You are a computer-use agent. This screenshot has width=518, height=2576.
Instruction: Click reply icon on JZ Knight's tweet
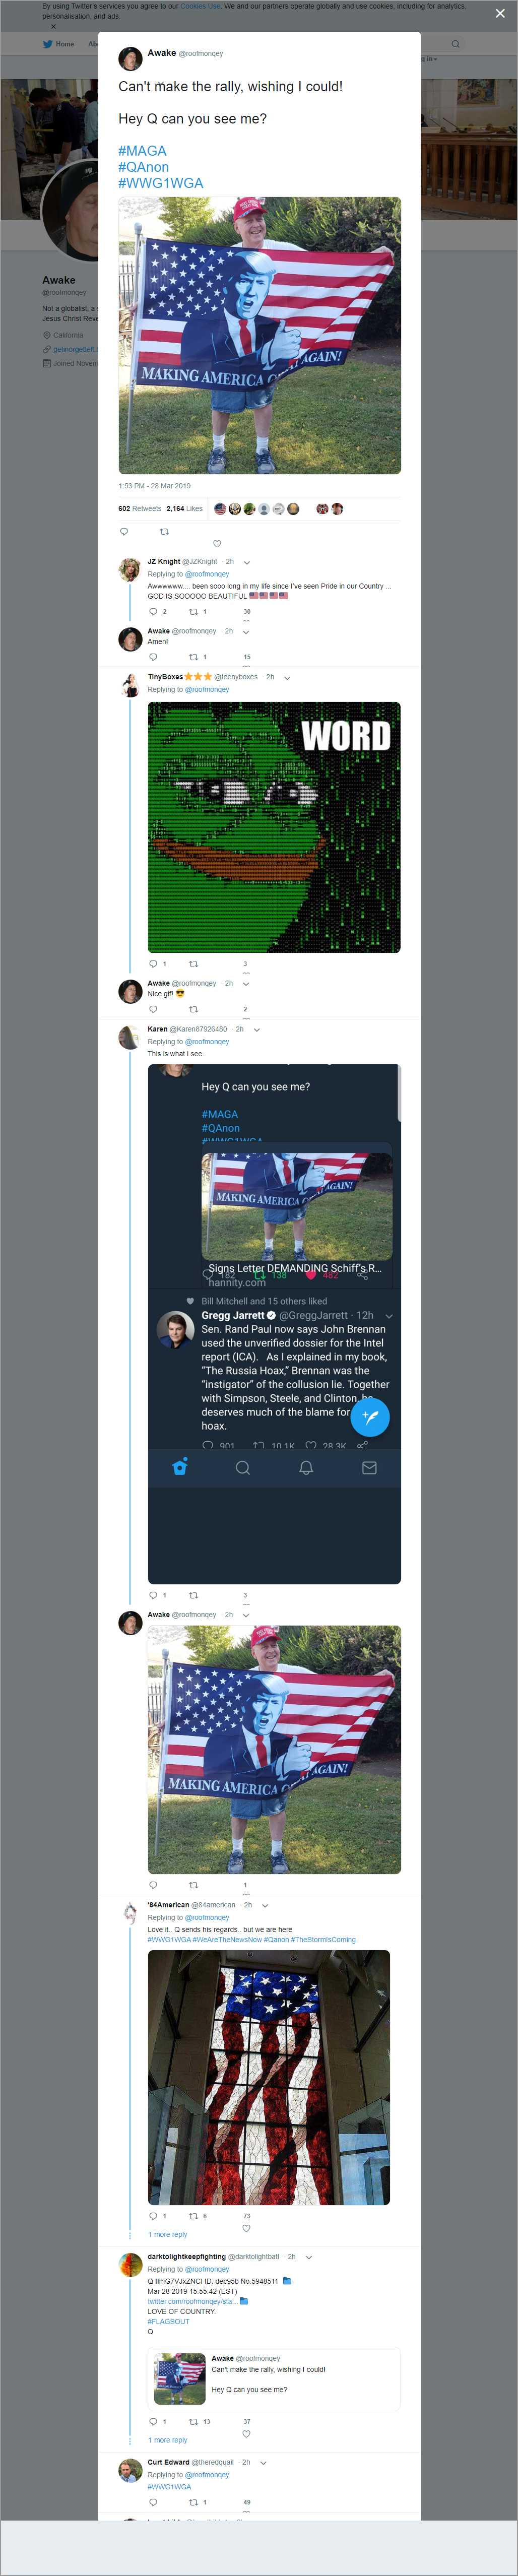(153, 611)
